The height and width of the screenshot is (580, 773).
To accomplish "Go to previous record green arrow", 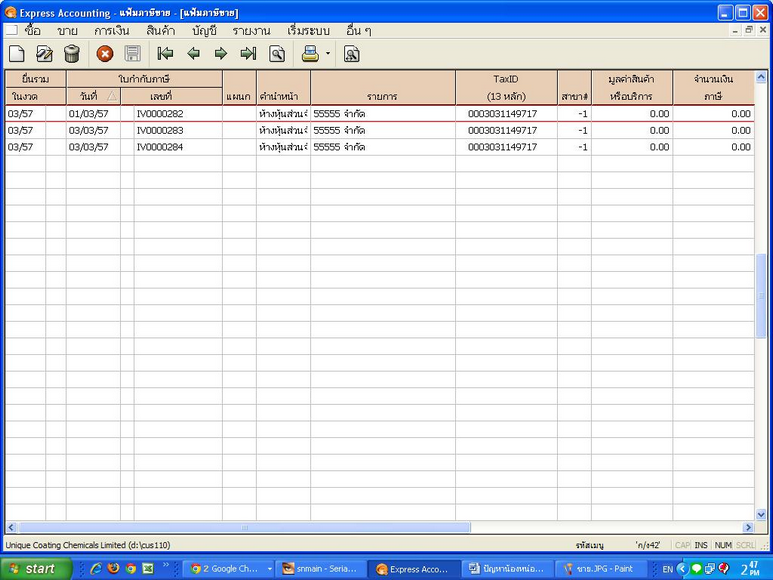I will click(x=193, y=54).
